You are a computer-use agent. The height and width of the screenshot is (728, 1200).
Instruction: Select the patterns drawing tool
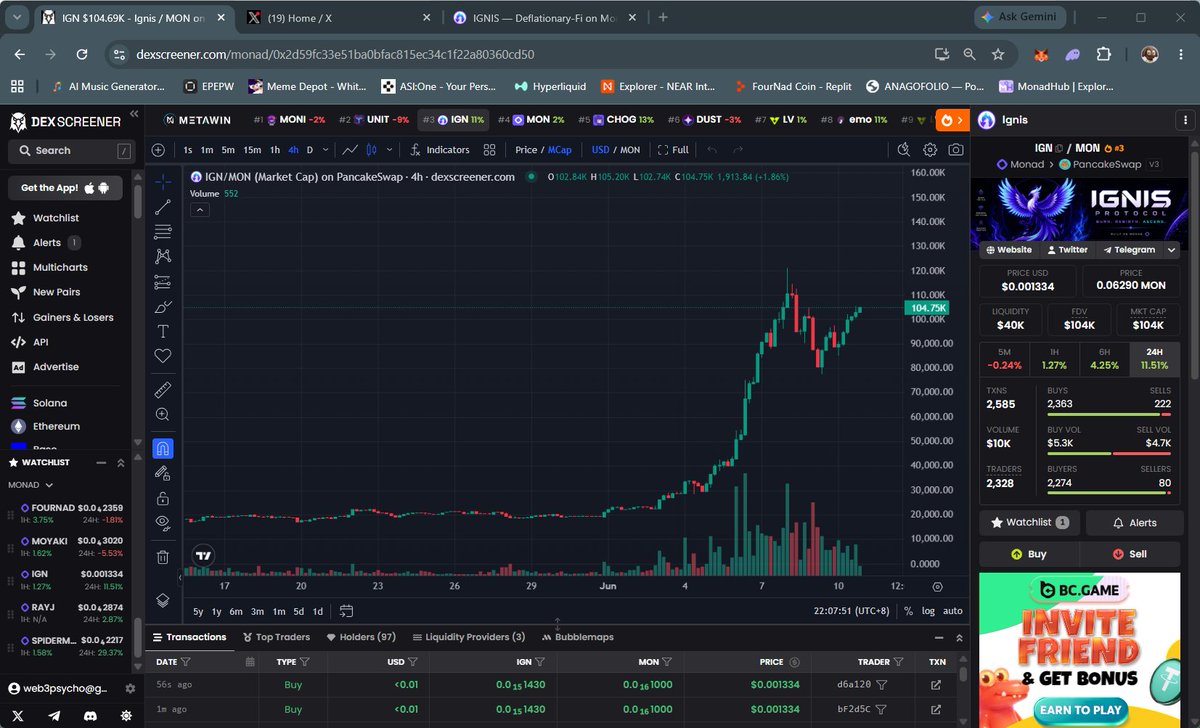pos(163,257)
